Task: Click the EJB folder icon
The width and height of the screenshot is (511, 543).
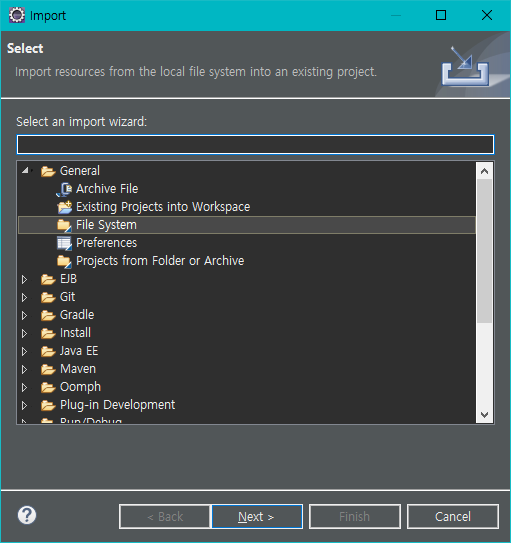Action: click(48, 279)
